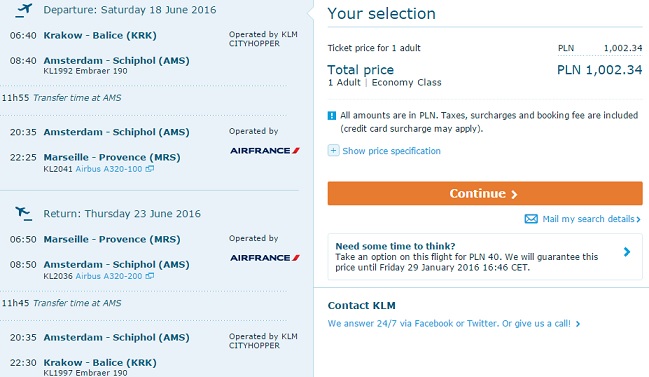Click the blue info exclamation icon
The height and width of the screenshot is (377, 649).
(x=332, y=115)
